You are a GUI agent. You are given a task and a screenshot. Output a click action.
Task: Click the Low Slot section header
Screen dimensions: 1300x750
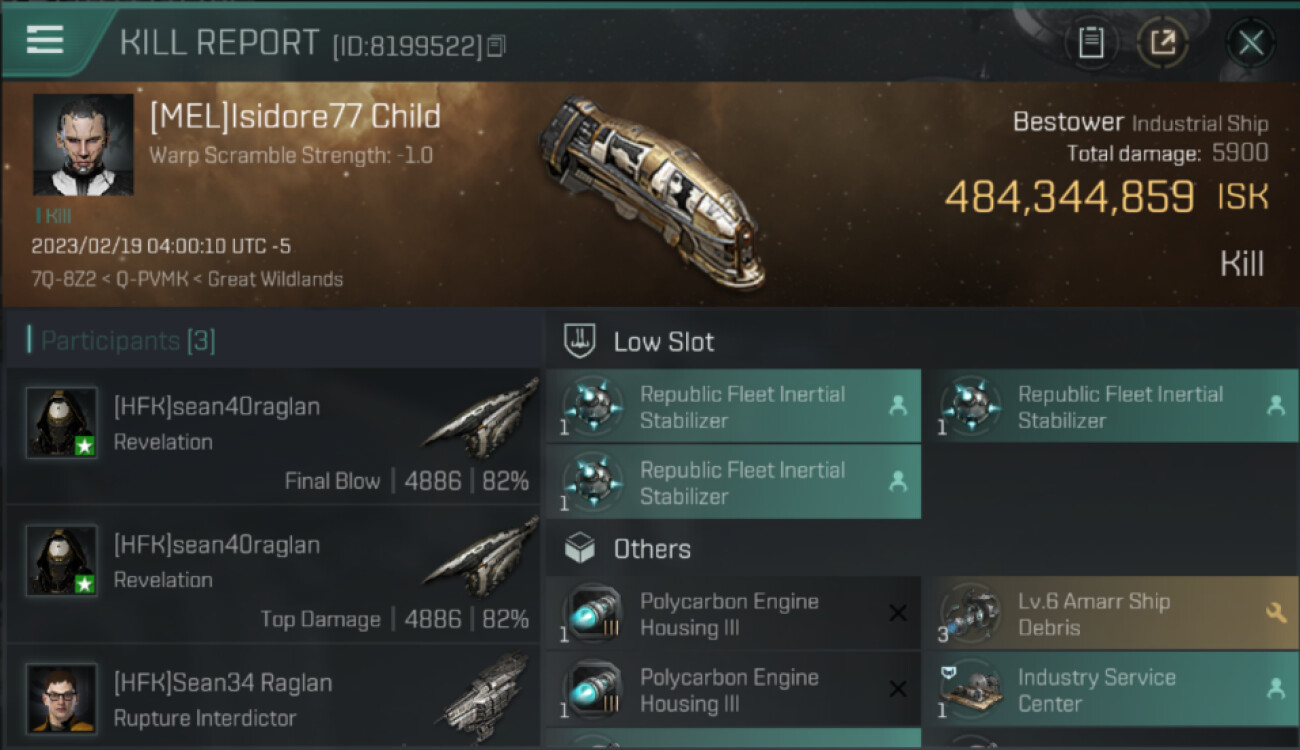click(x=664, y=342)
